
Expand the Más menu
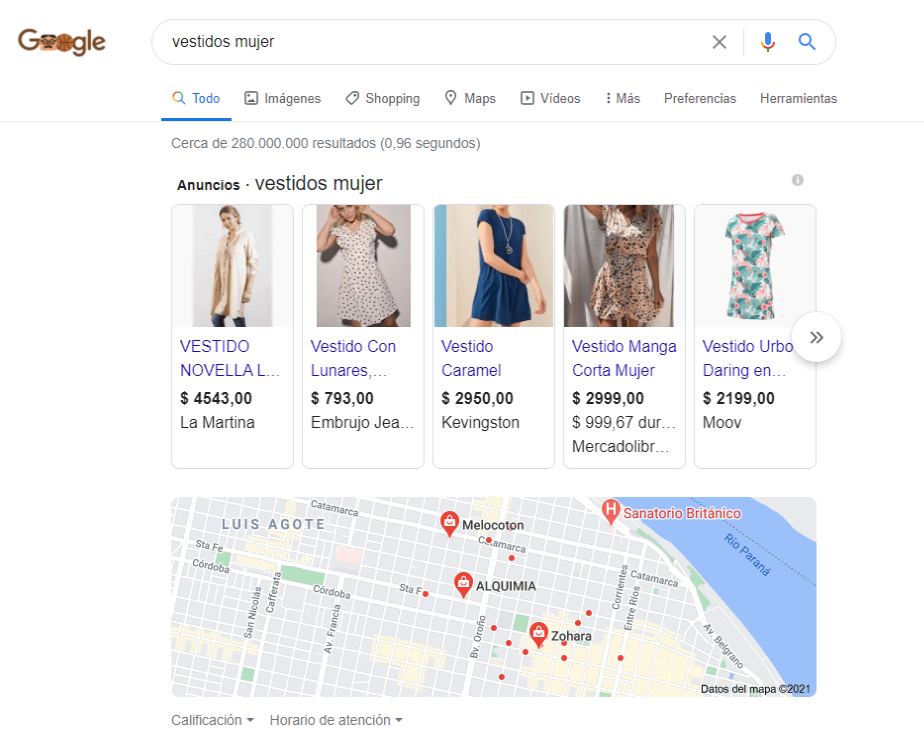tap(623, 98)
